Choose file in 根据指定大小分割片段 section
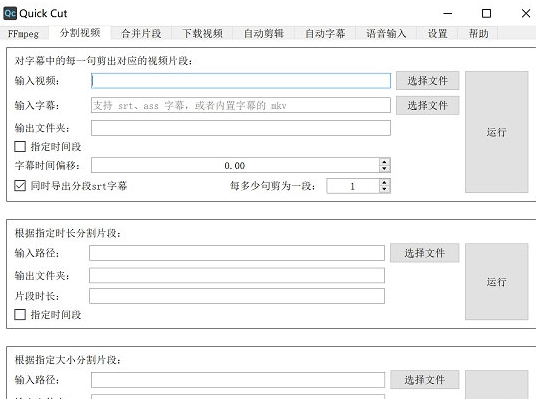This screenshot has height=399, width=536. coord(425,380)
